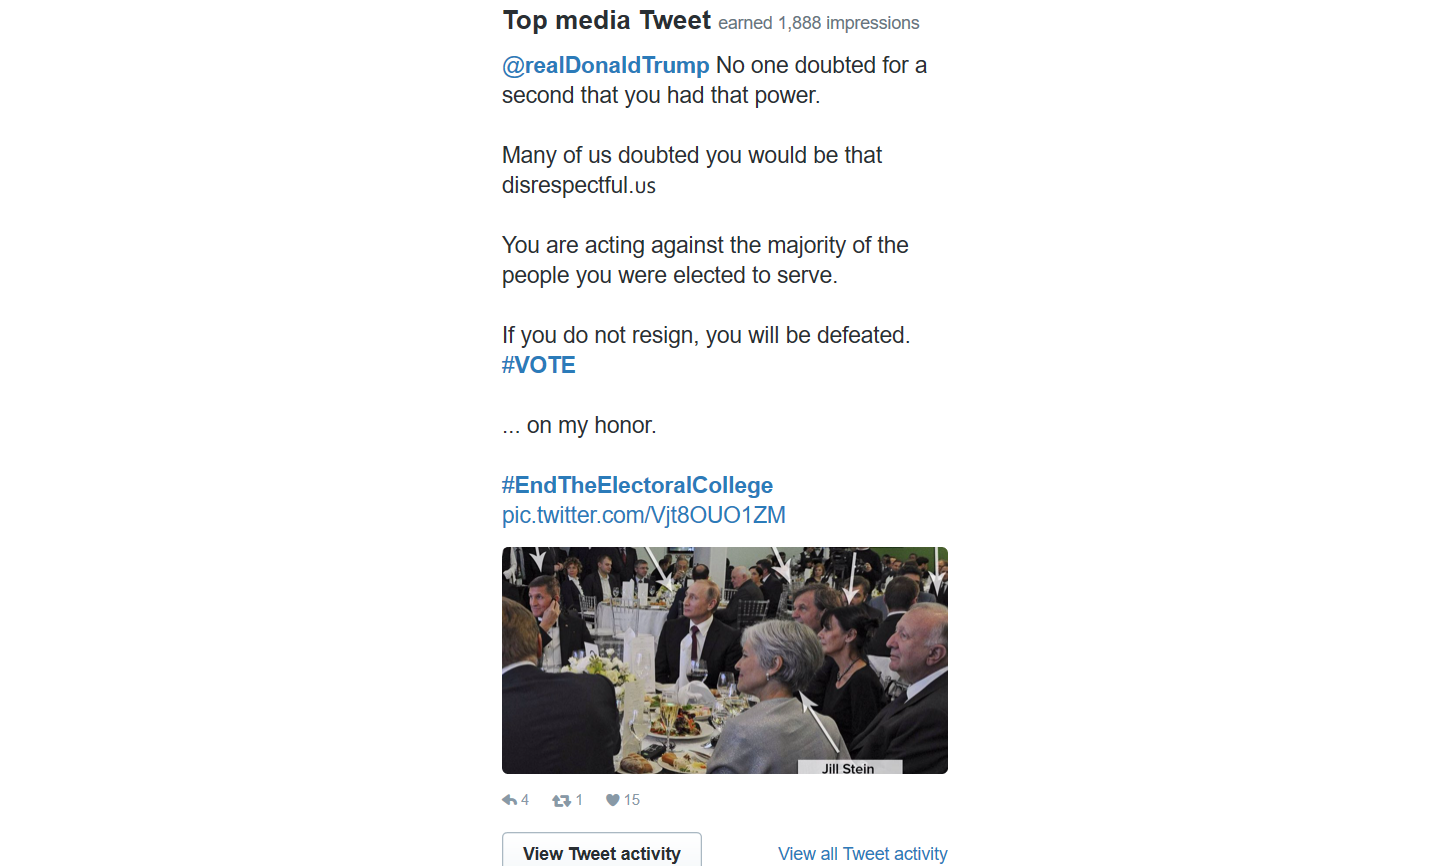1456x866 pixels.
Task: Click the reply count number 4
Action: click(525, 800)
